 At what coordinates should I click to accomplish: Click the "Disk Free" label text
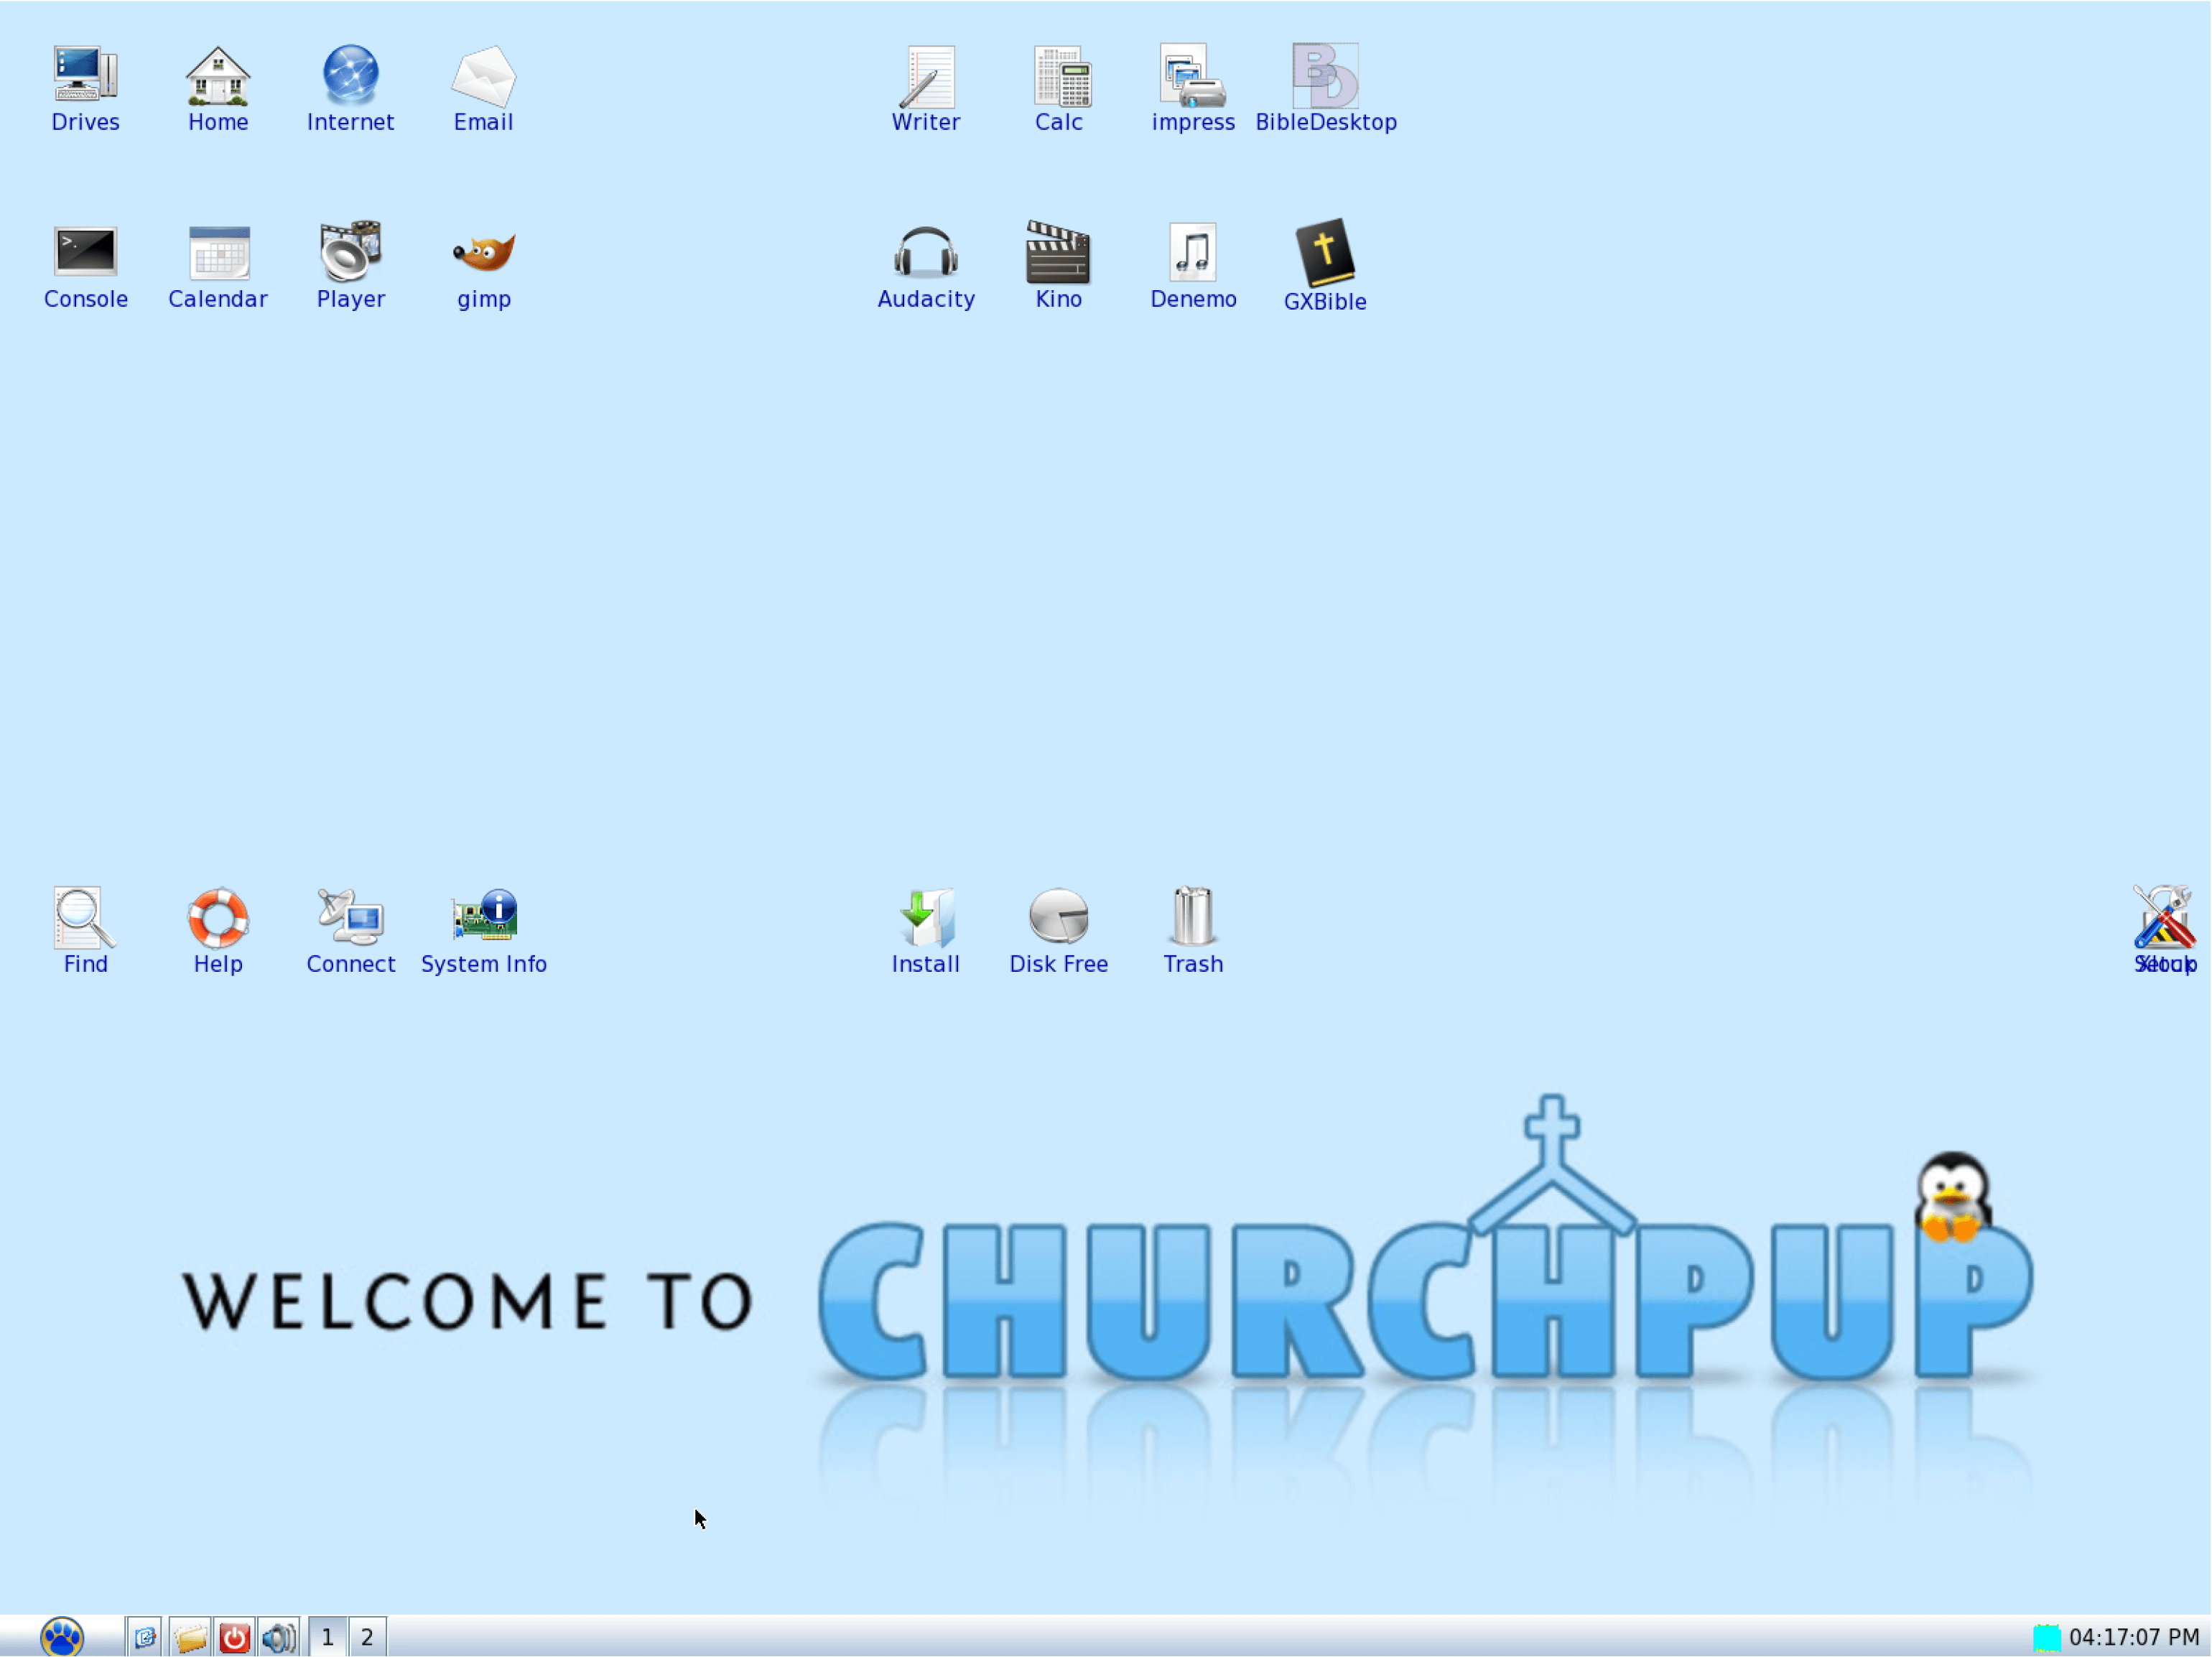[x=1058, y=964]
